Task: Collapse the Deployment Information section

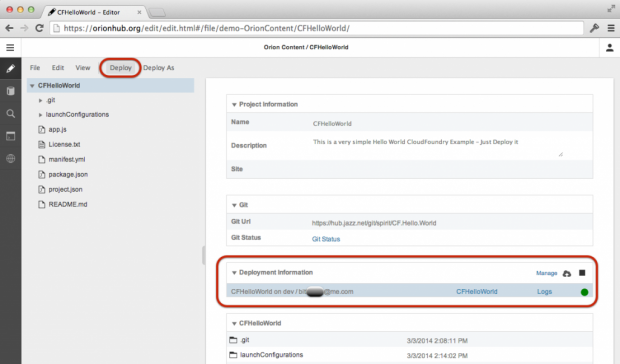Action: [x=234, y=273]
